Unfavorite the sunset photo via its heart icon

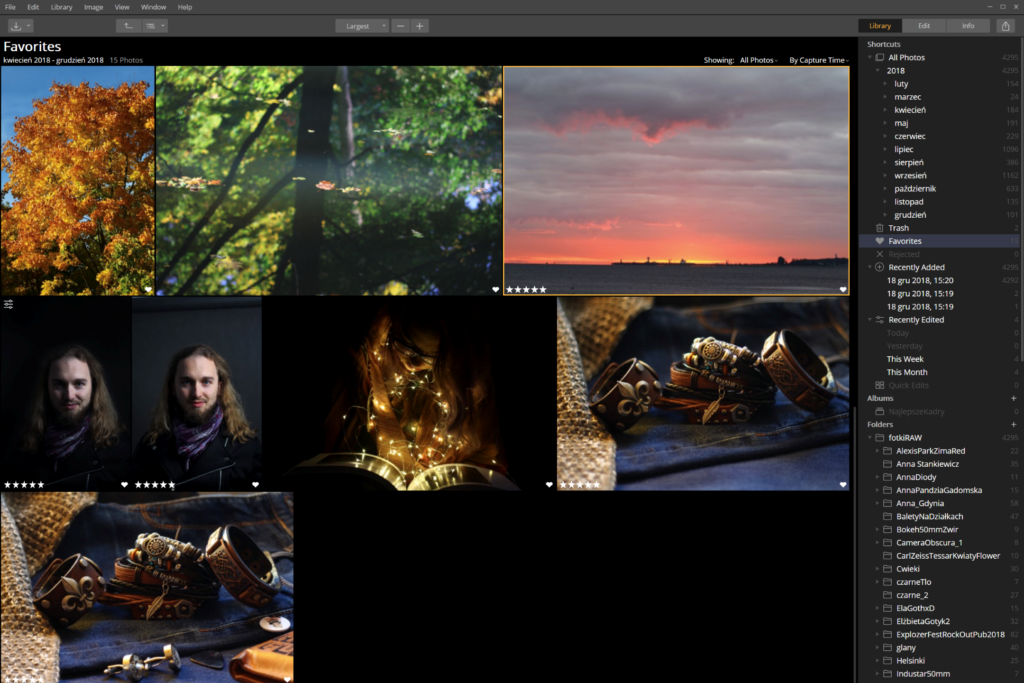[841, 288]
